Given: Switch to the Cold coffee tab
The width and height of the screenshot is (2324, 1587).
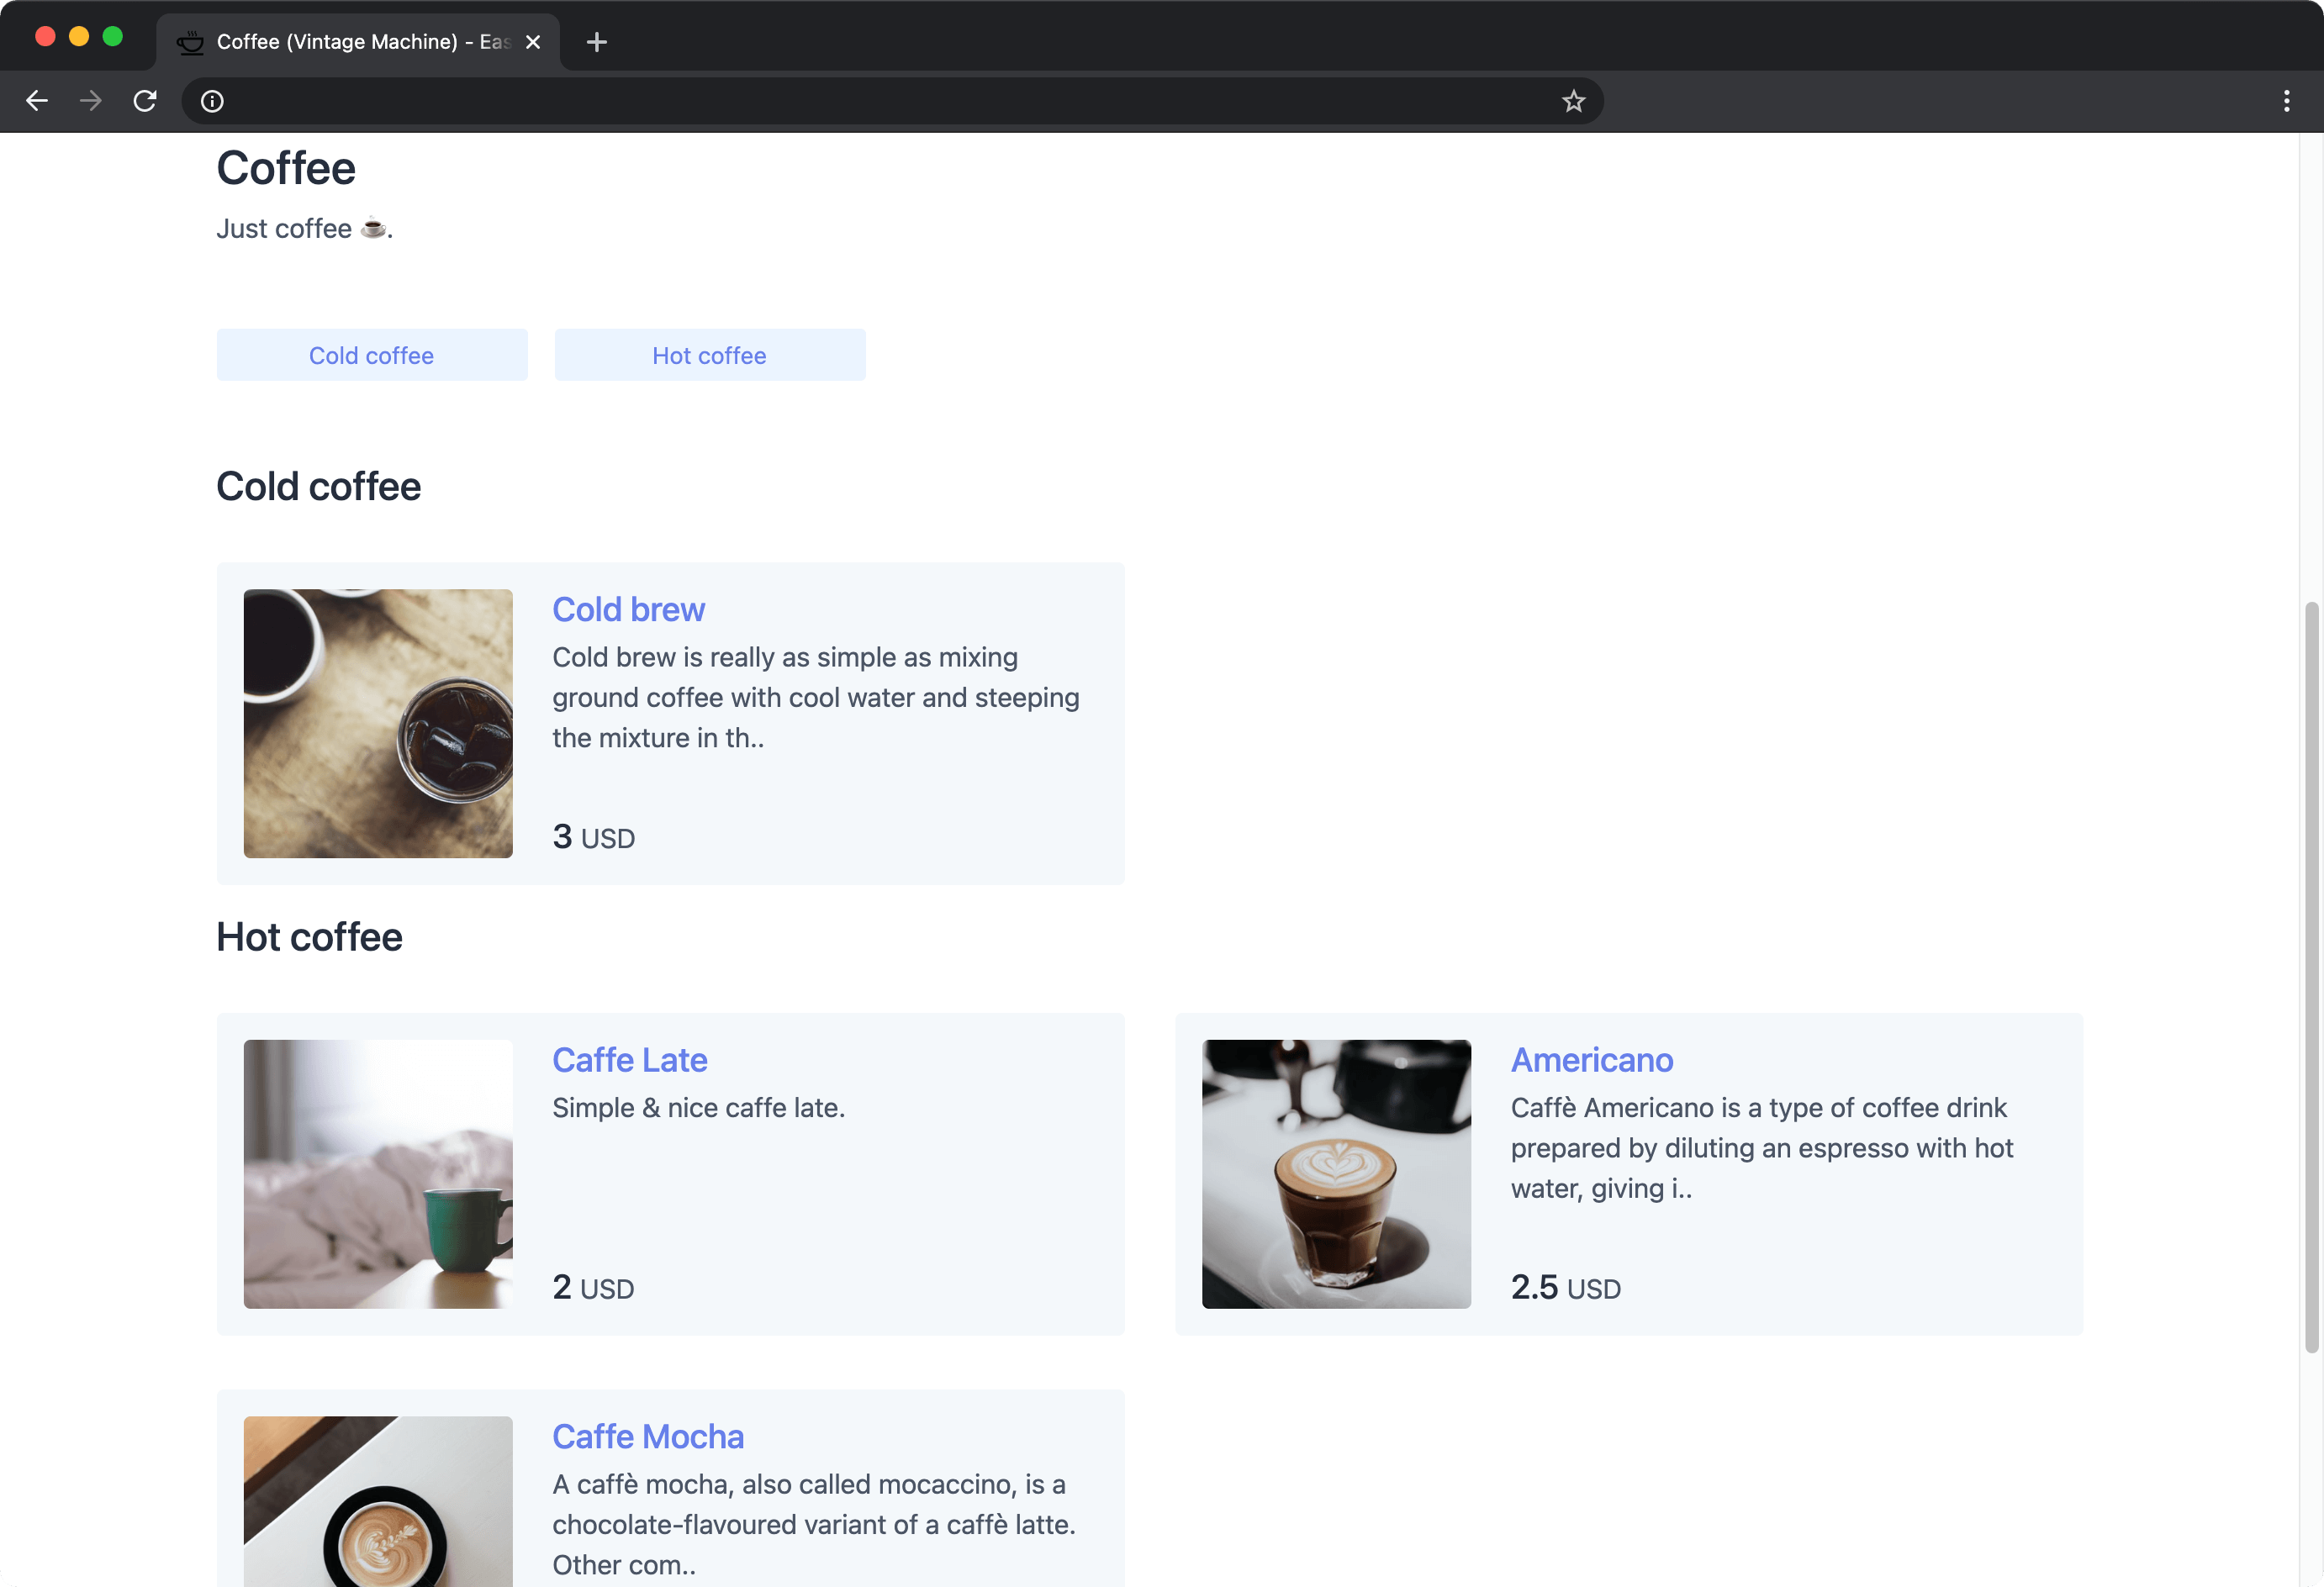Looking at the screenshot, I should [x=371, y=355].
